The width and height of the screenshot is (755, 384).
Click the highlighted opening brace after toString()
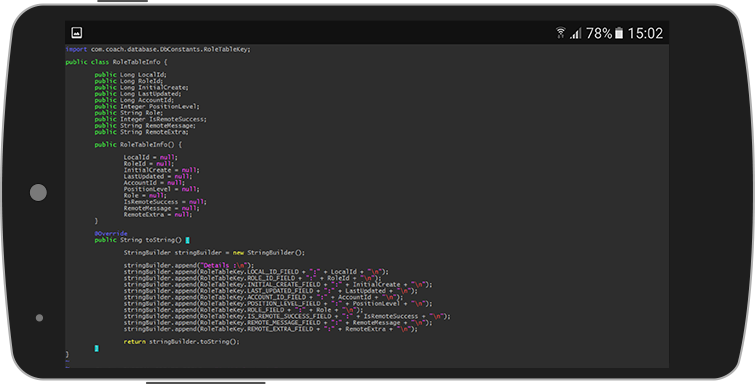[x=187, y=240]
